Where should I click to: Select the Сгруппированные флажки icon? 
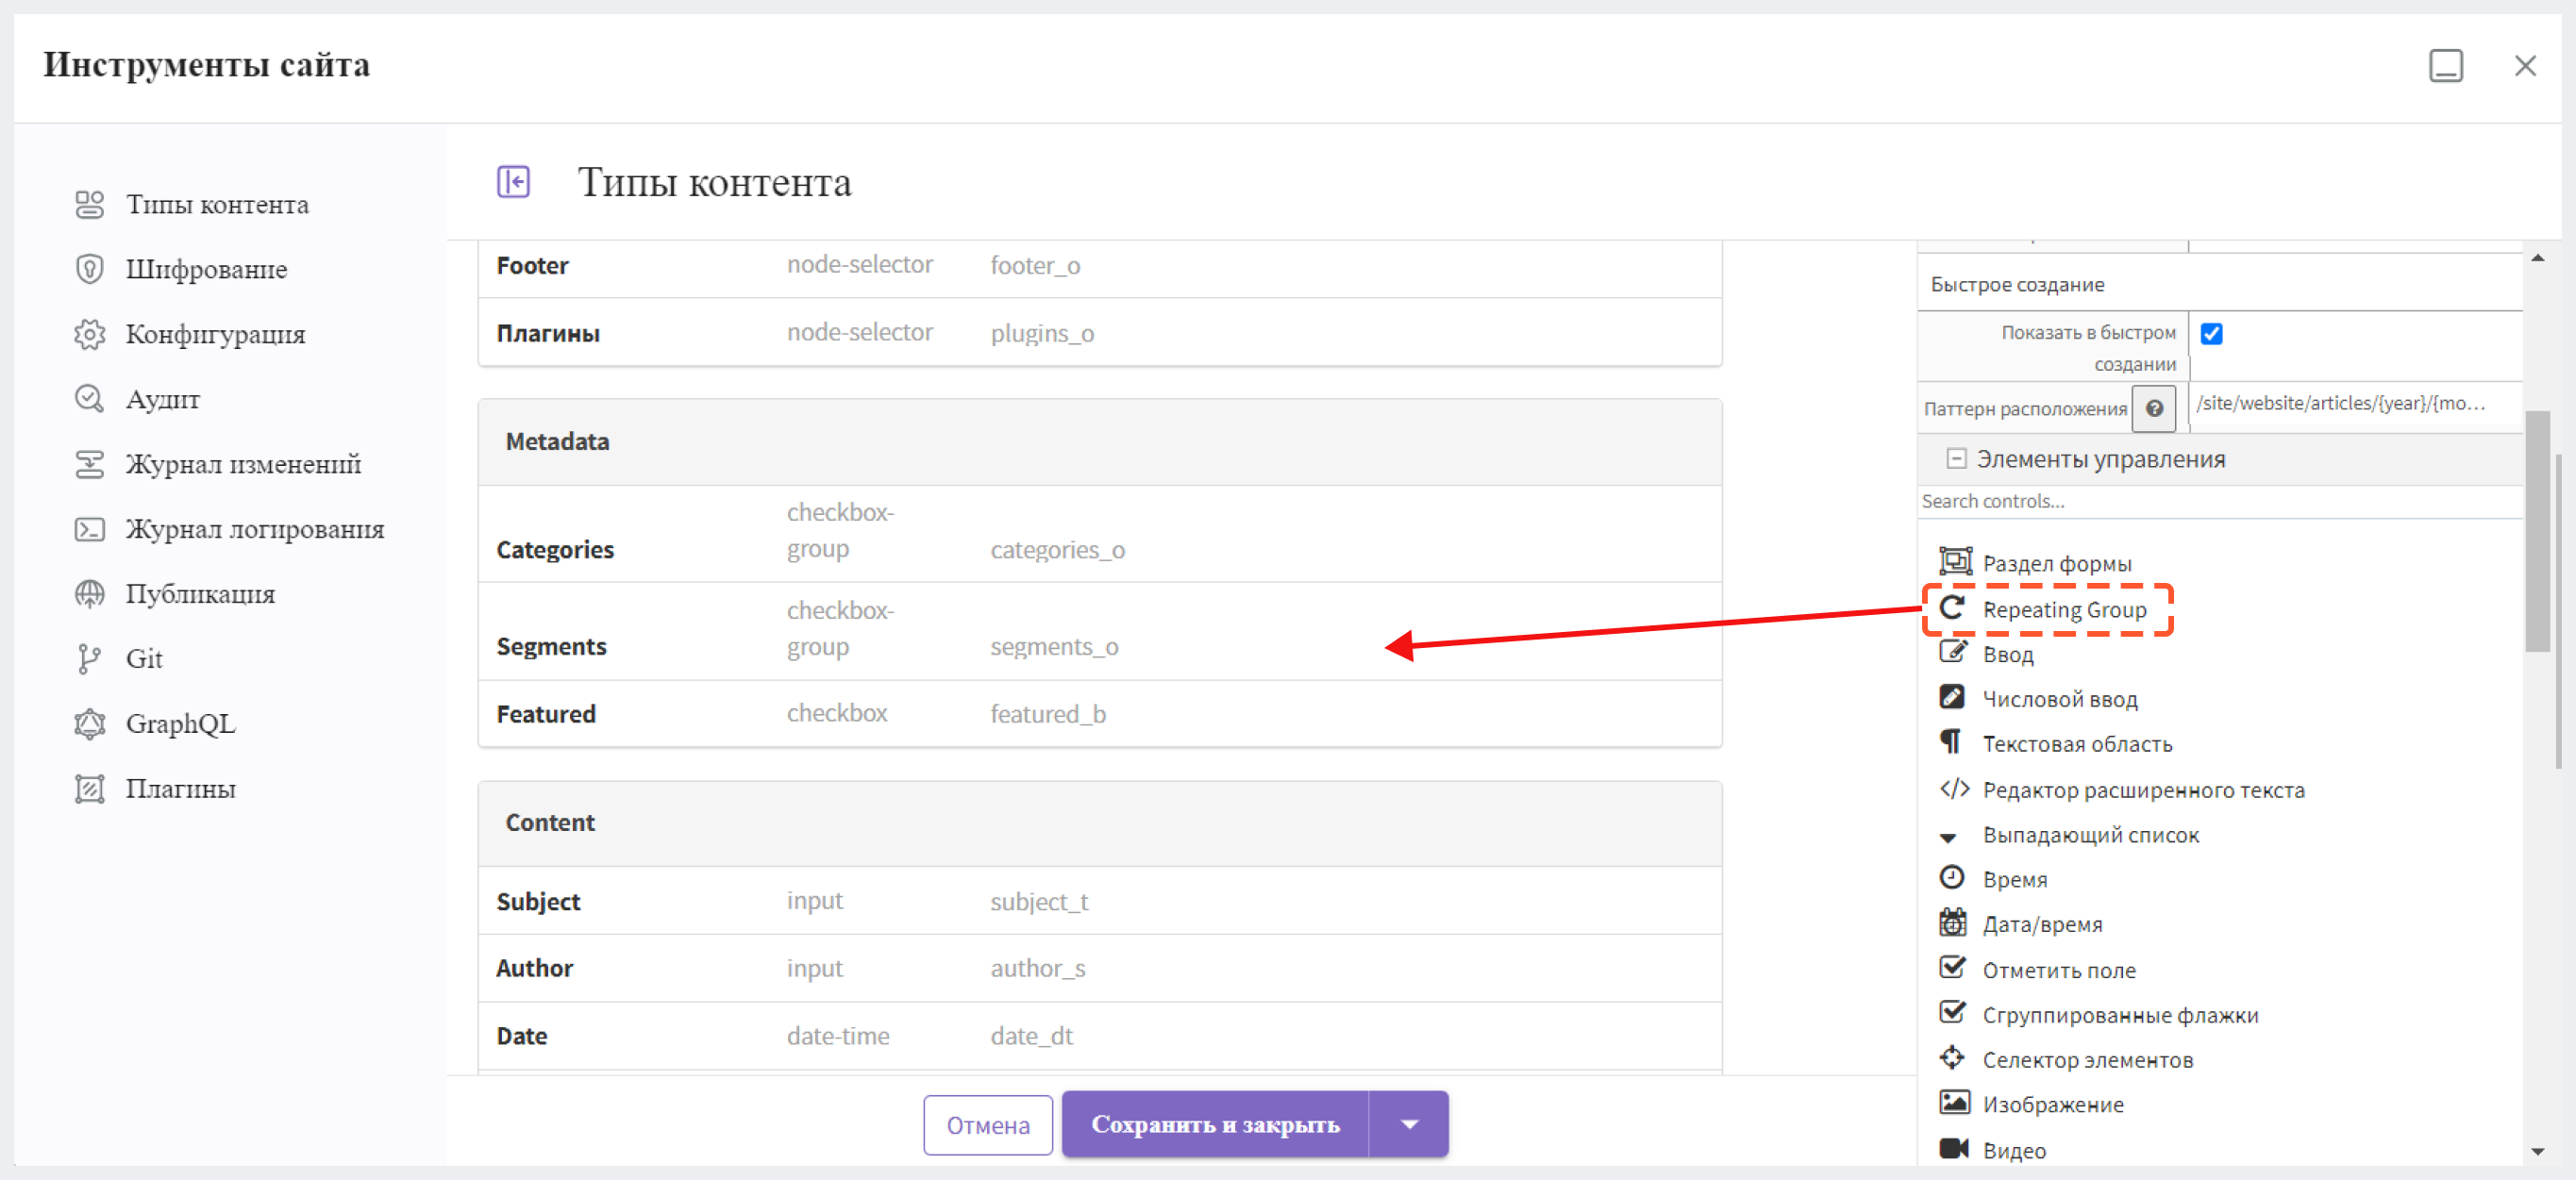coord(1953,1012)
